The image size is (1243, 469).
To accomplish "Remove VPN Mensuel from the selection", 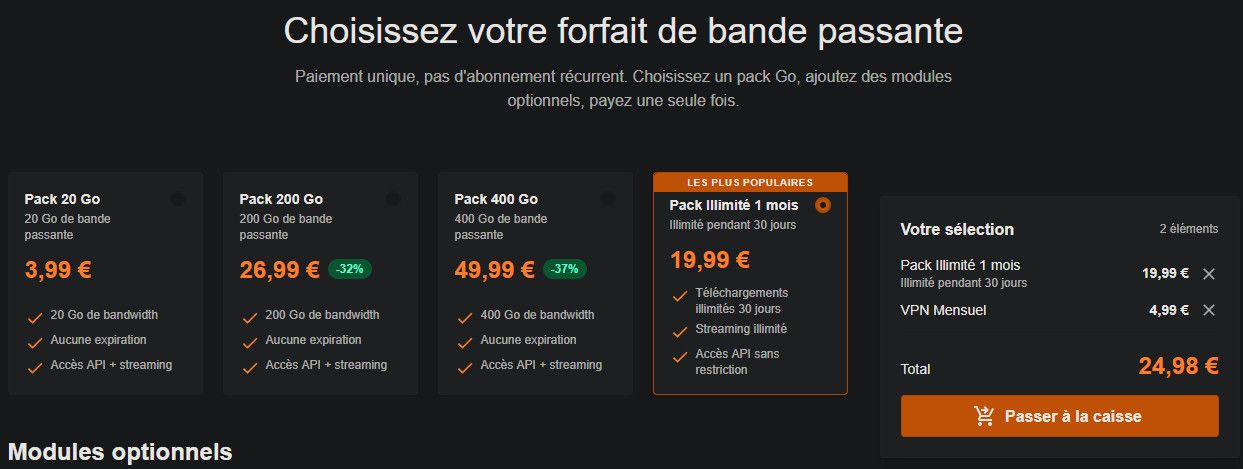I will point(1208,310).
